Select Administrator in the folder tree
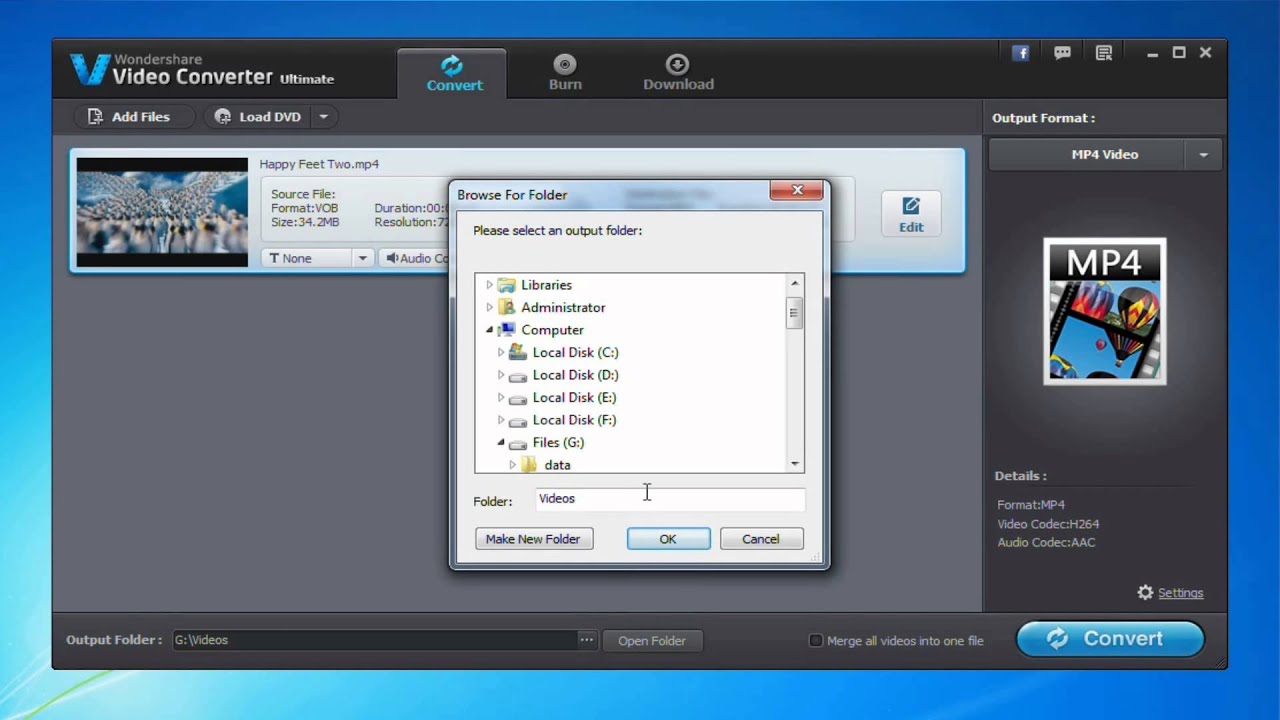Viewport: 1280px width, 720px height. point(563,307)
